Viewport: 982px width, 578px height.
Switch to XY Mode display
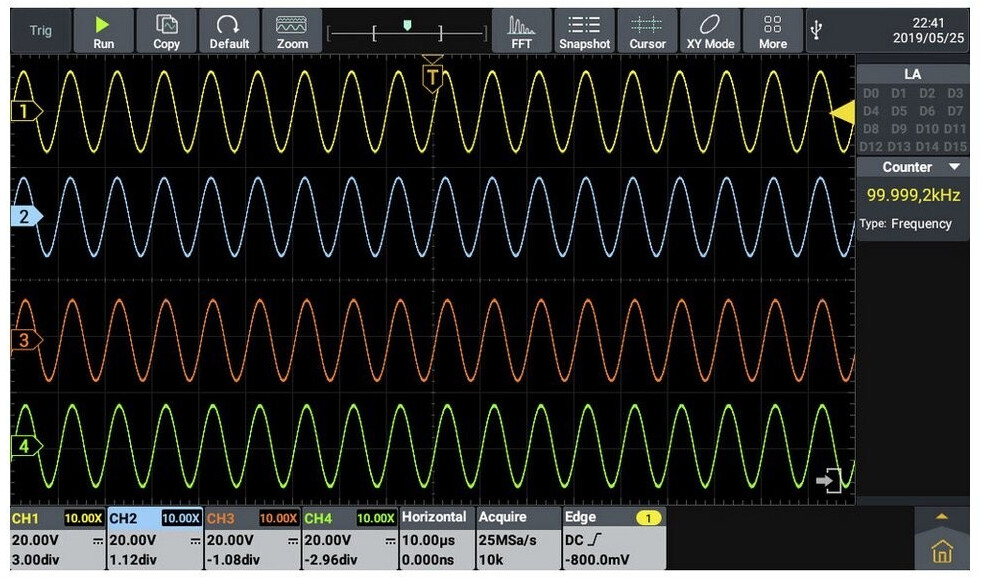[710, 31]
